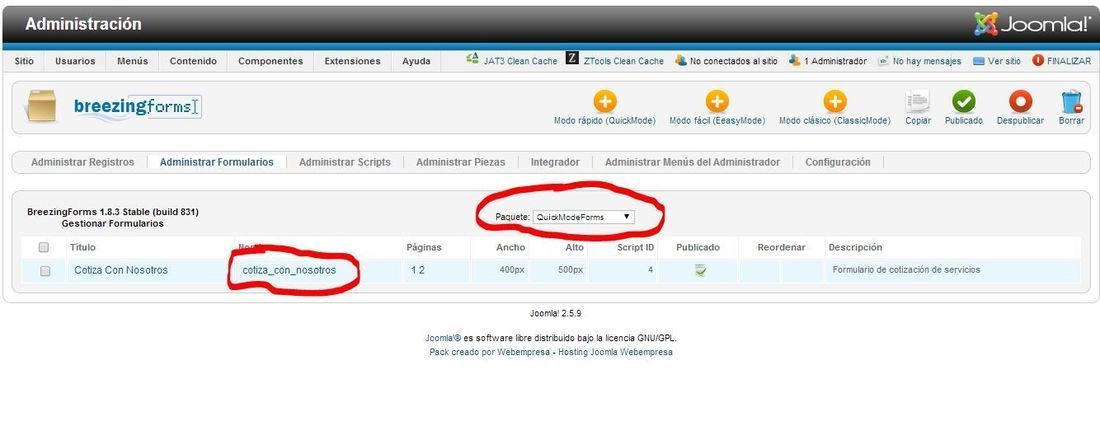Click the green Publicado toolbar icon
Viewport: 1100px width, 426px height.
963,102
